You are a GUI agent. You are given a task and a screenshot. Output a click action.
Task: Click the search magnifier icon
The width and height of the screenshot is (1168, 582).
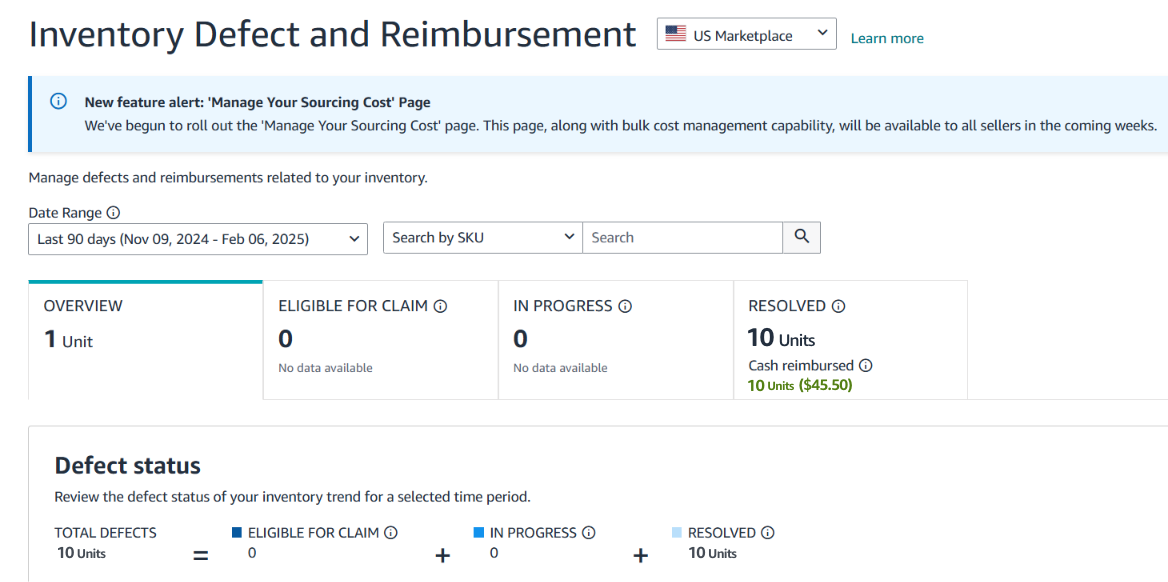click(801, 237)
